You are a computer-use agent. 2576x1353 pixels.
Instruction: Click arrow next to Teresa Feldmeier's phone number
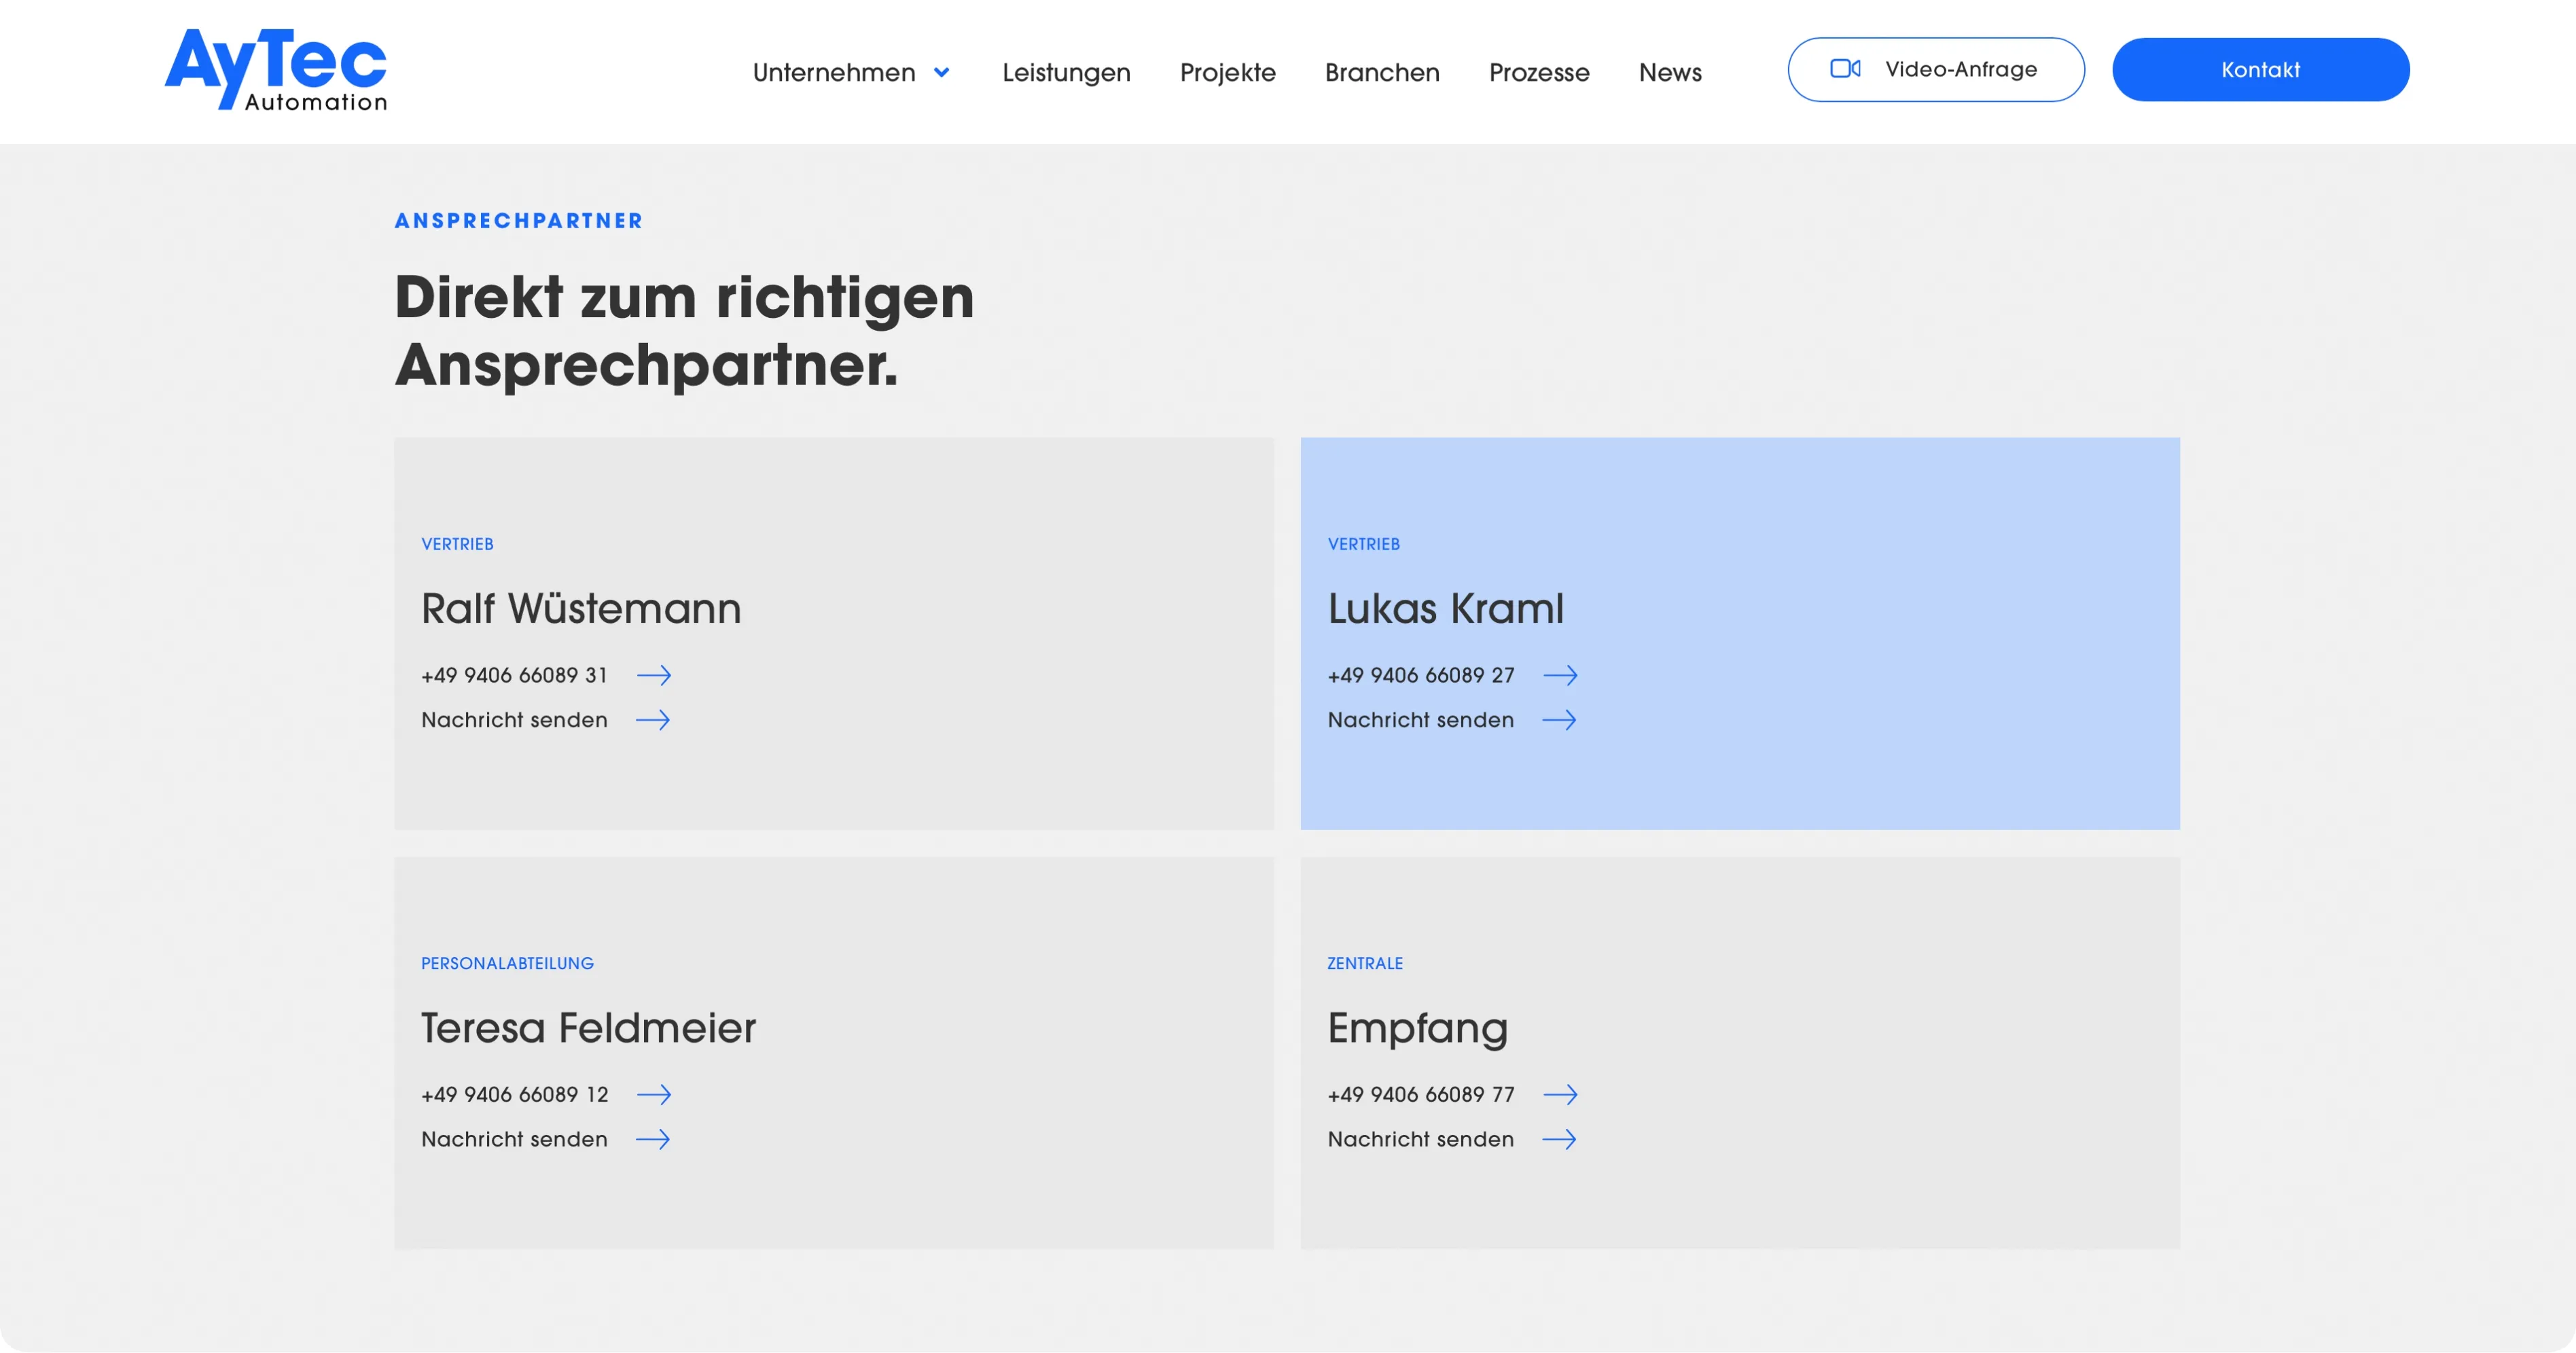pyautogui.click(x=654, y=1095)
